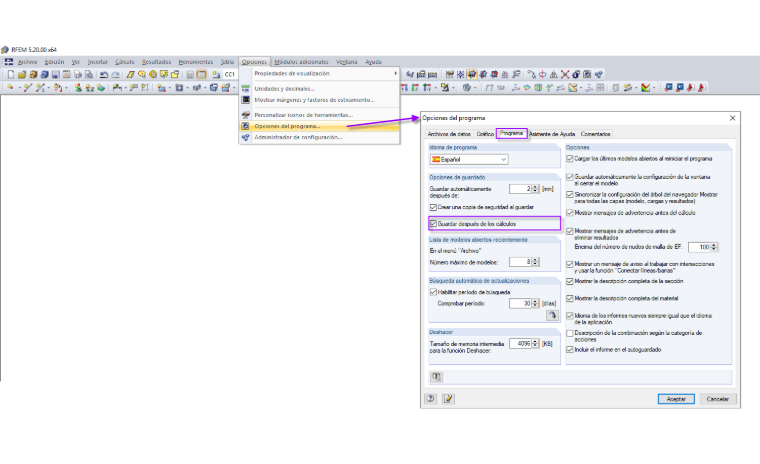The width and height of the screenshot is (760, 464).
Task: Switch to the 'Archivos de datos' tab
Action: (x=449, y=134)
